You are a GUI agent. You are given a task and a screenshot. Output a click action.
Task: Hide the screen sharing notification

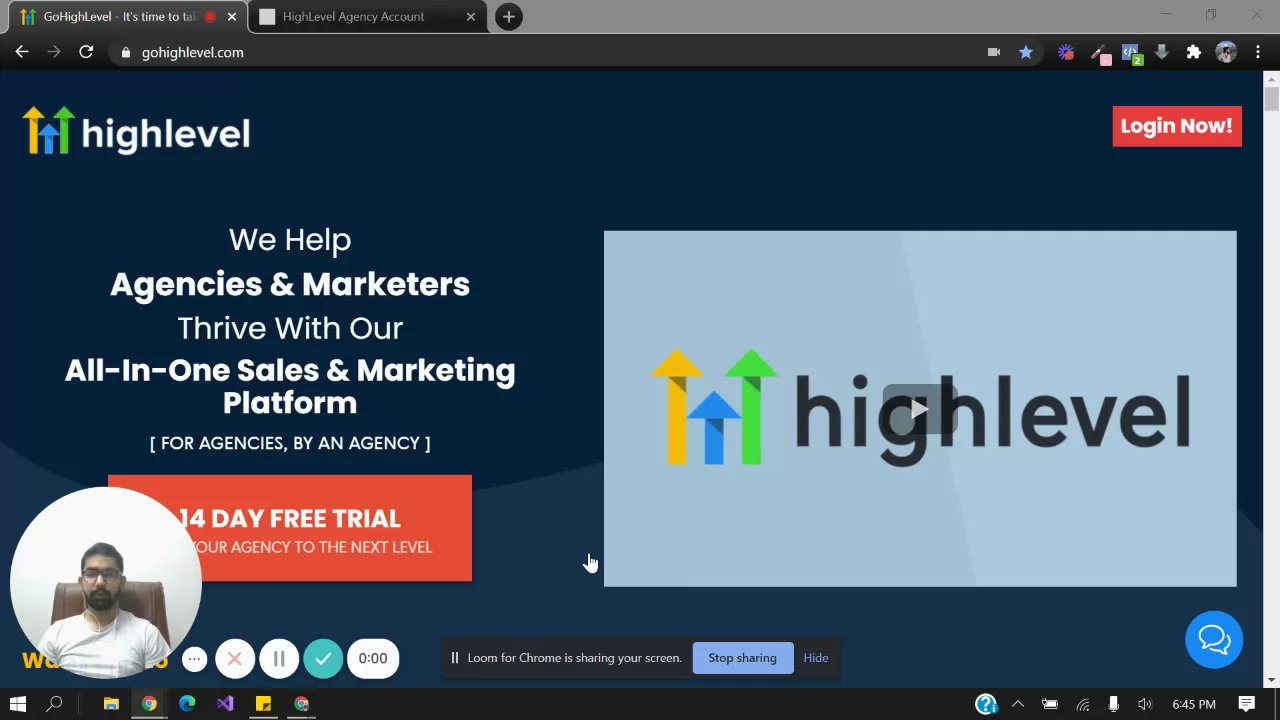click(x=816, y=658)
